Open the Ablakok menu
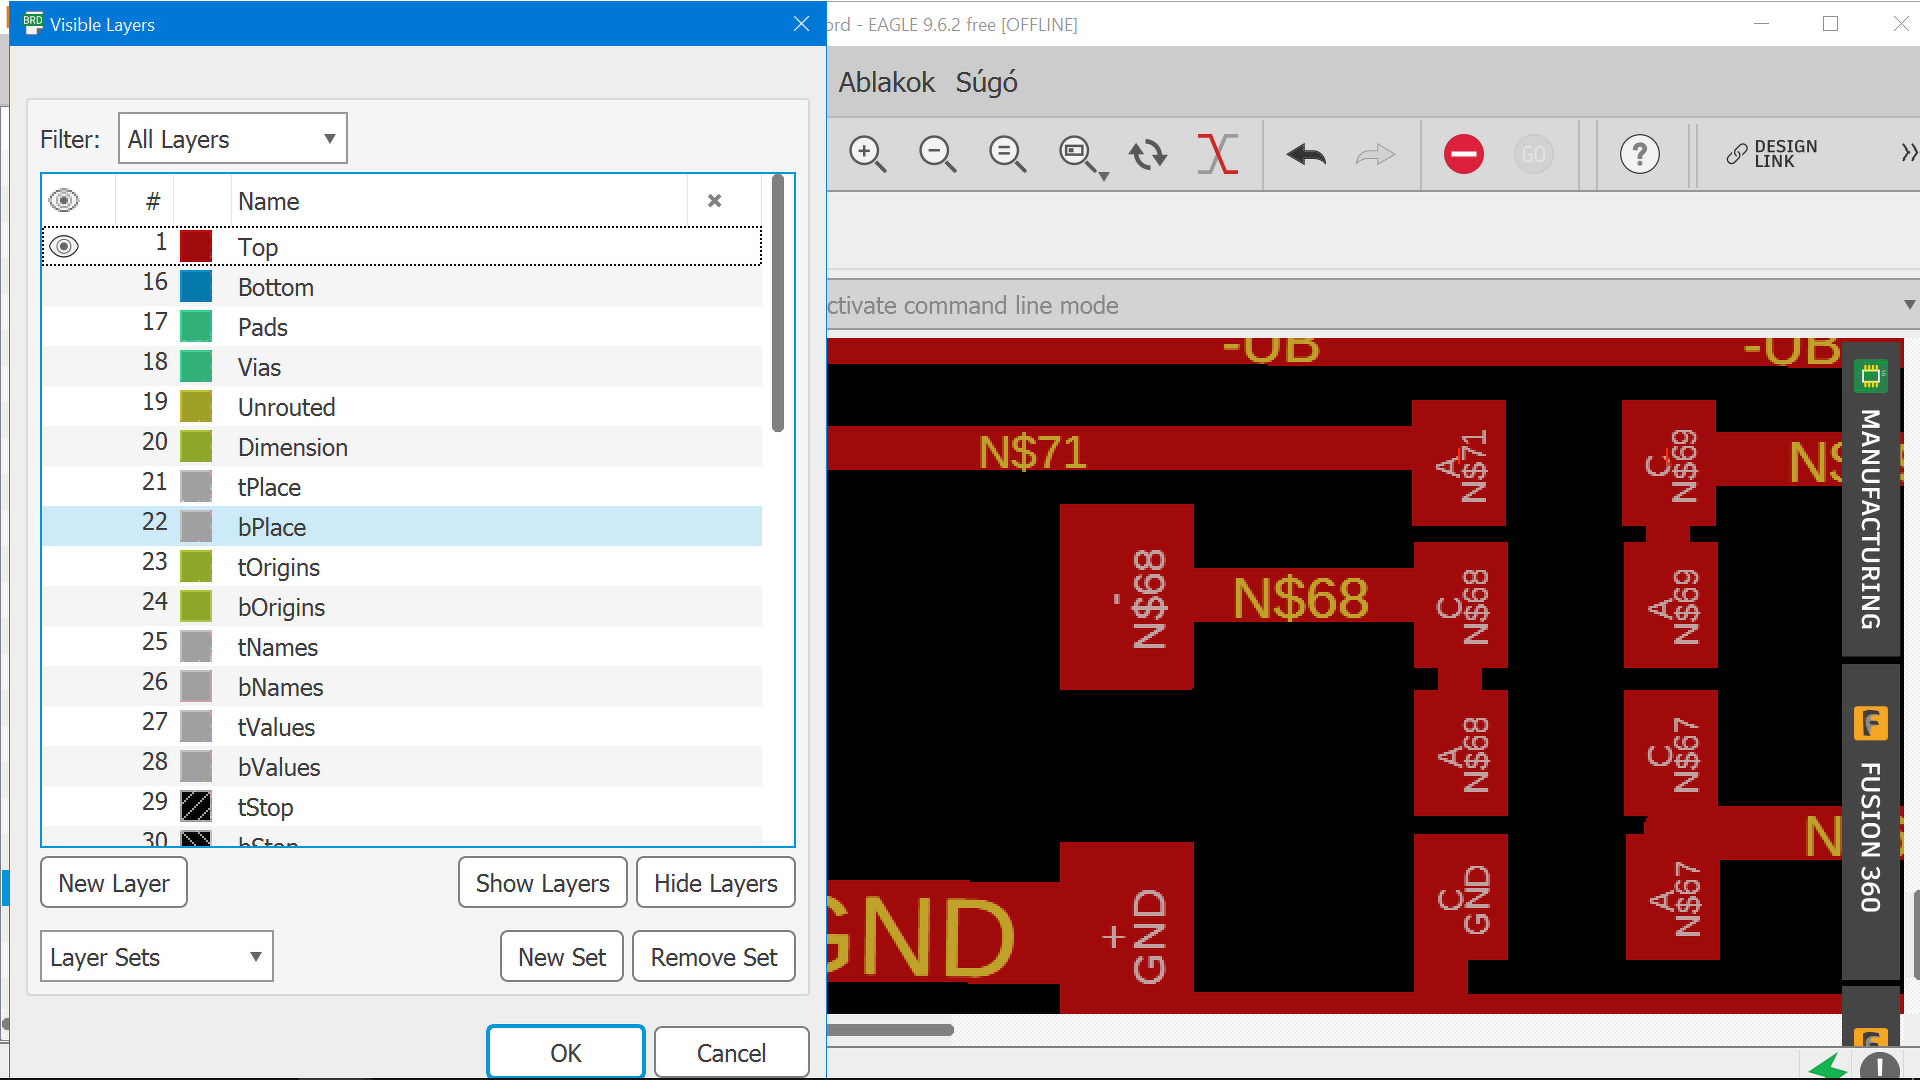1920x1080 pixels. [x=886, y=82]
